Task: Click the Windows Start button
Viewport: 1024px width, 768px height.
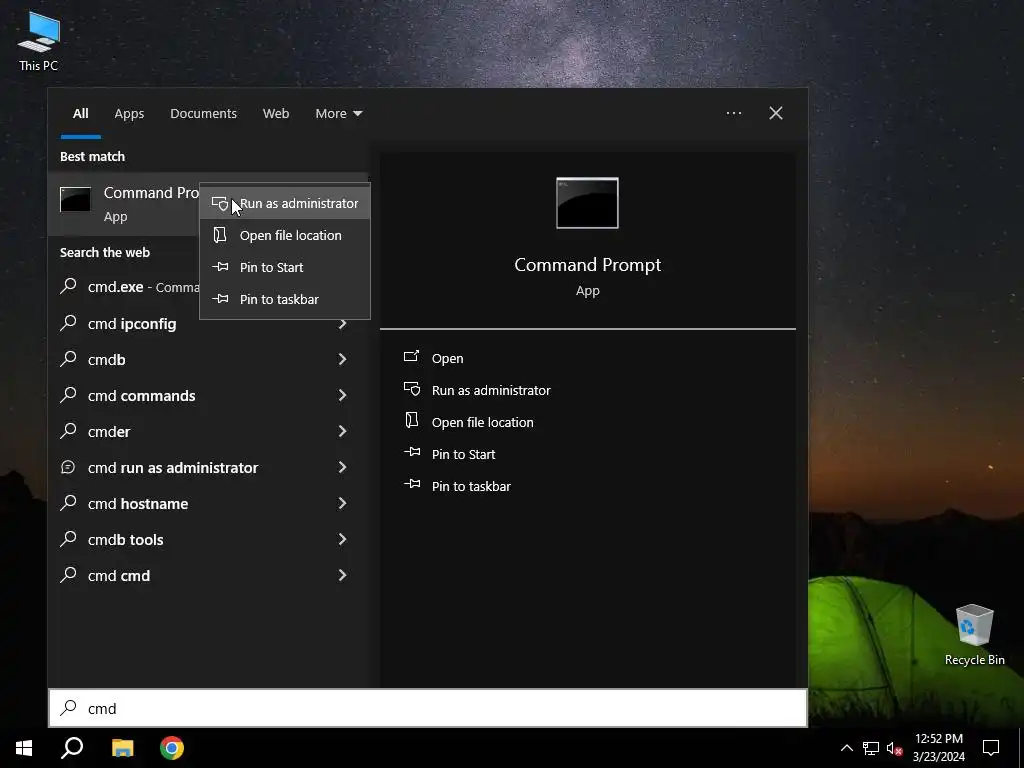Action: 24,748
